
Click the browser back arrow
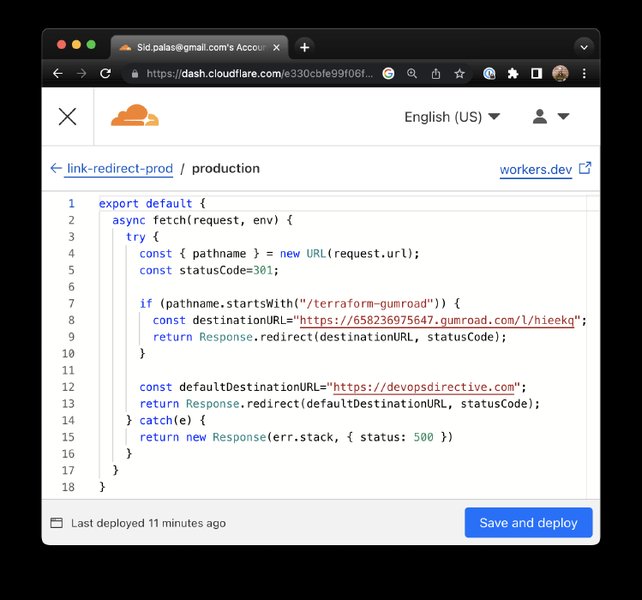(58, 74)
